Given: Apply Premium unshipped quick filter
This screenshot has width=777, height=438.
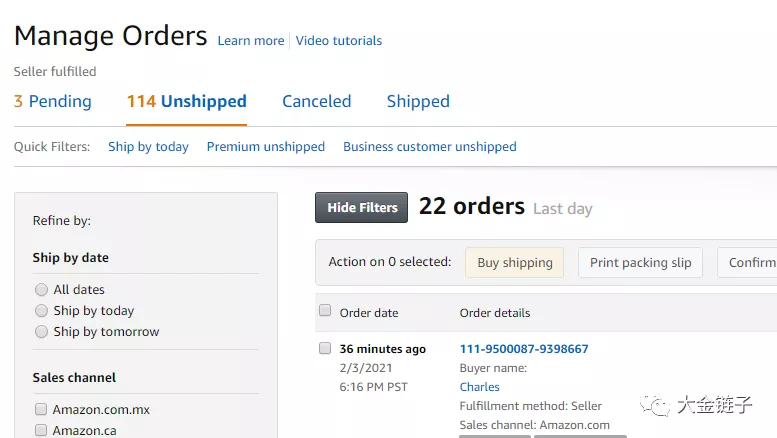Looking at the screenshot, I should click(x=265, y=147).
